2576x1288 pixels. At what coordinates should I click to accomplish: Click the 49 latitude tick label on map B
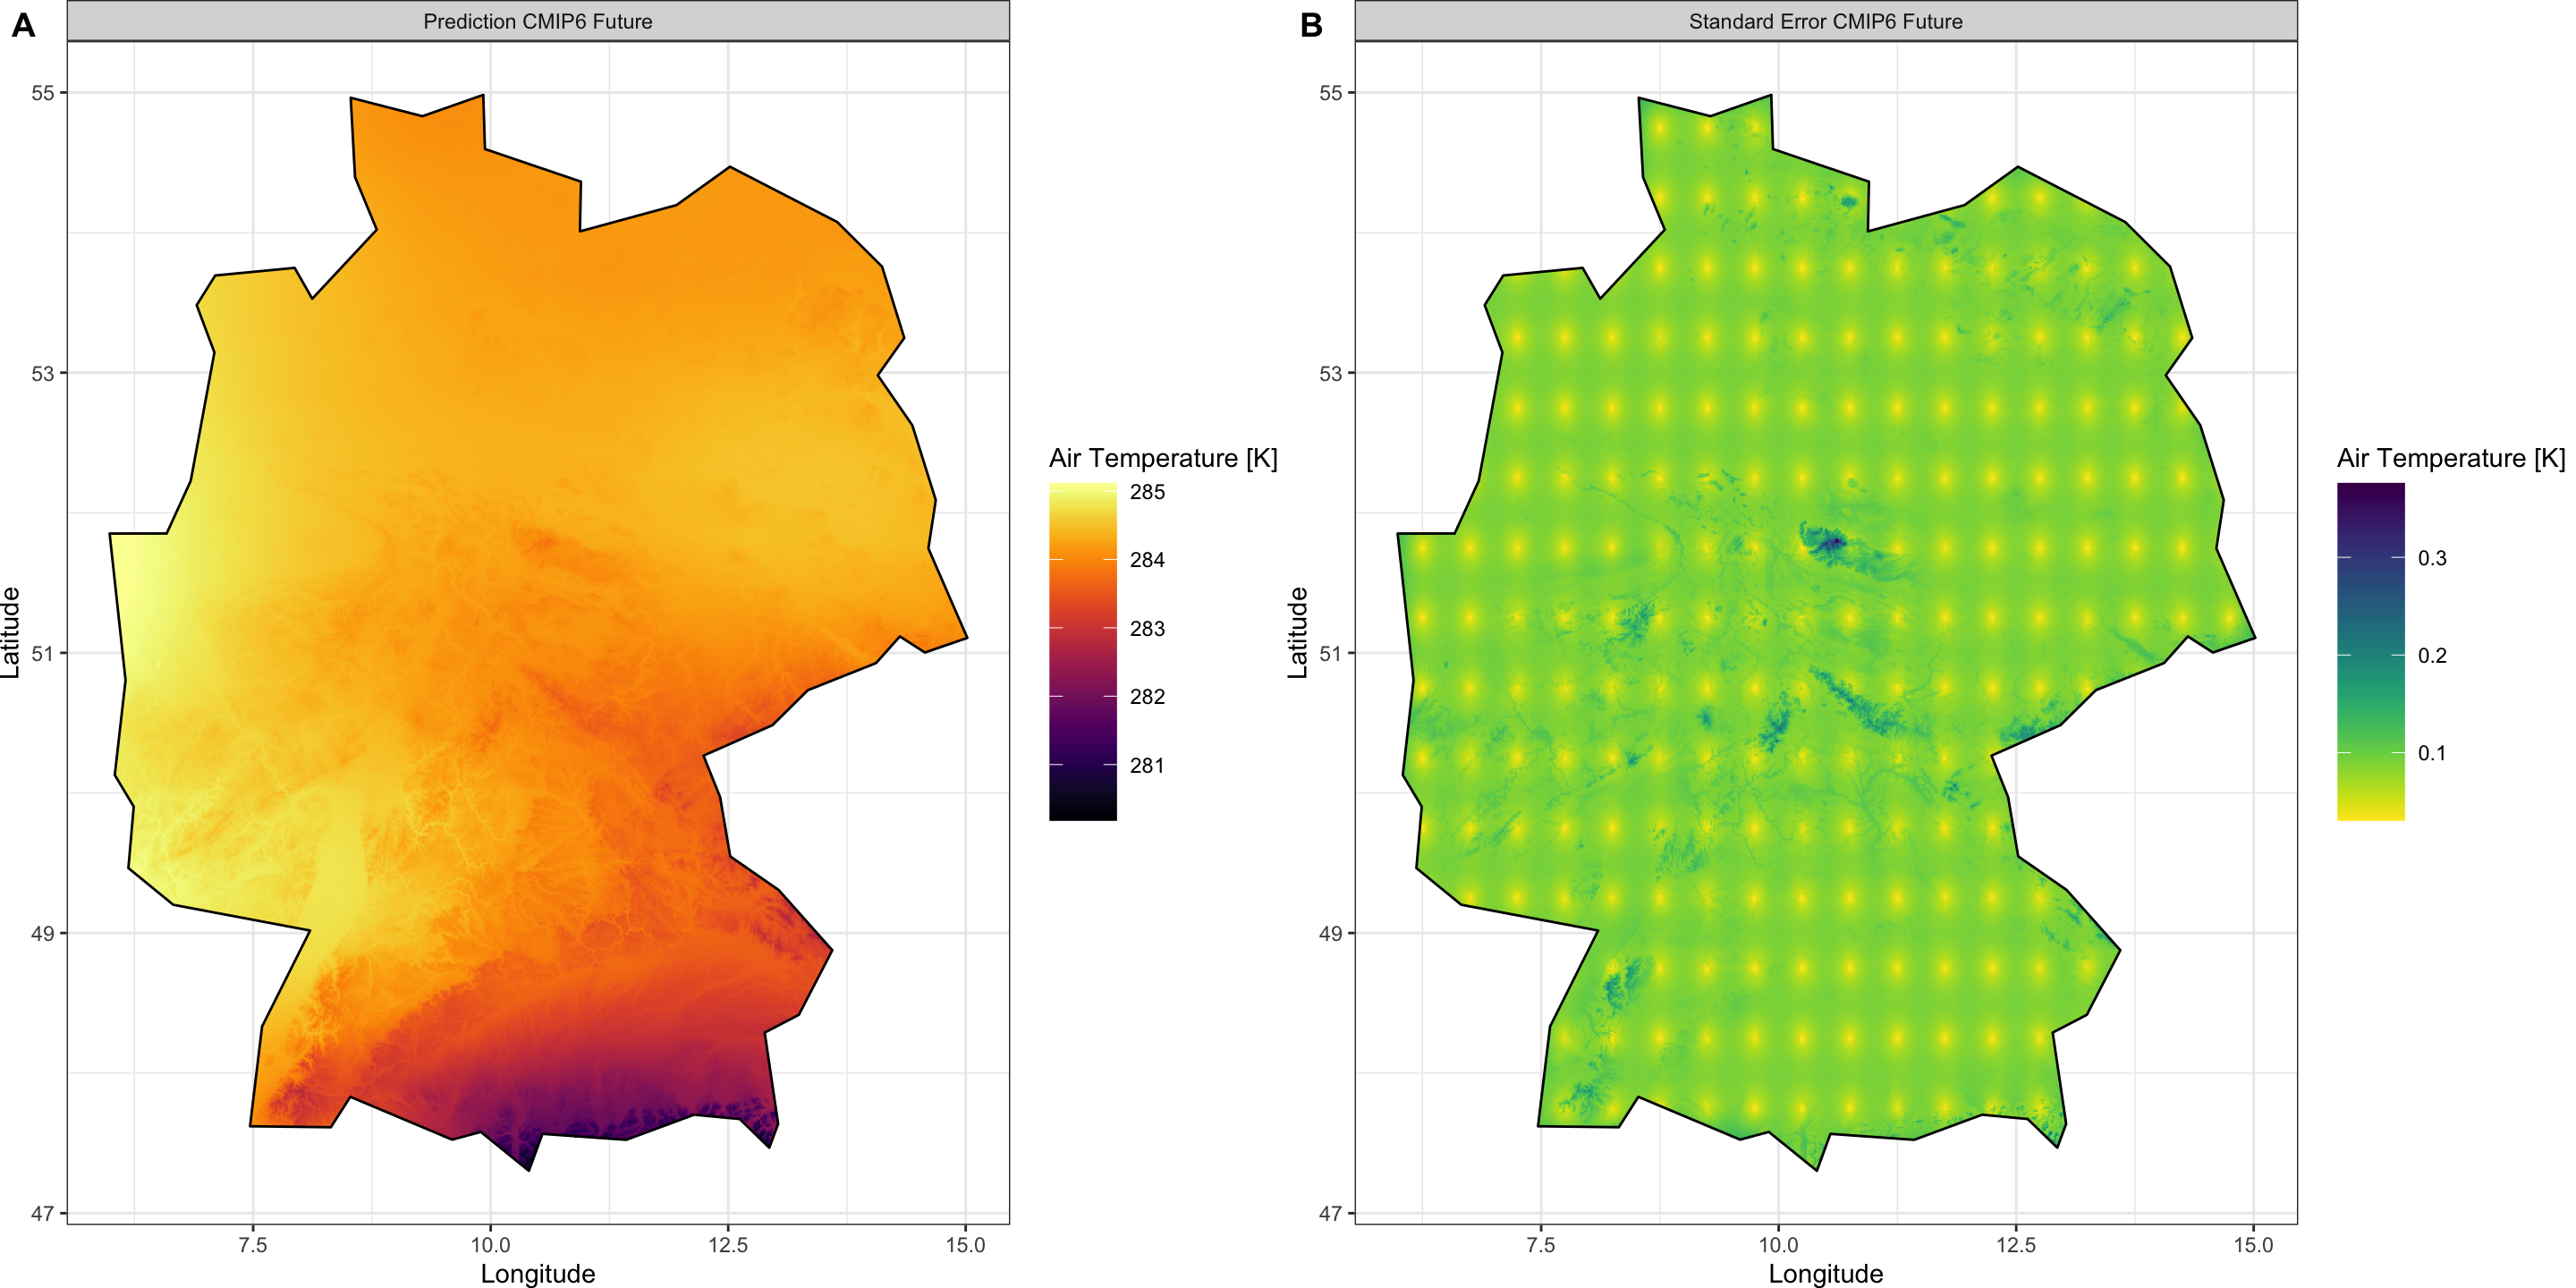[1330, 933]
